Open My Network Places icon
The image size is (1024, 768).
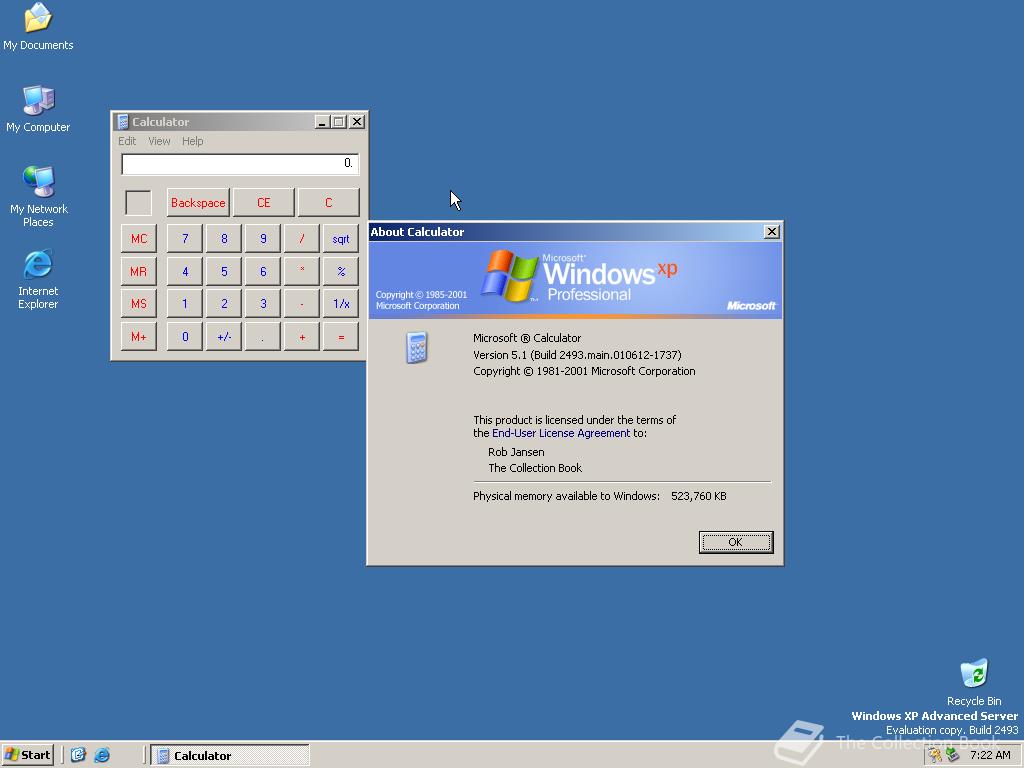[38, 197]
